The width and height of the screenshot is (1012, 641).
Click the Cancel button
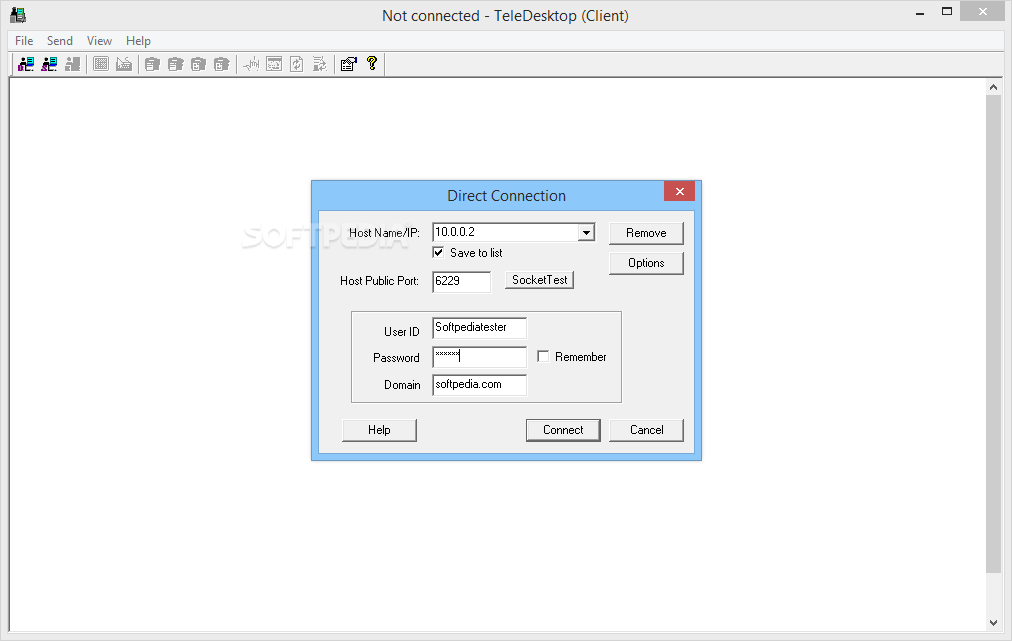(646, 430)
